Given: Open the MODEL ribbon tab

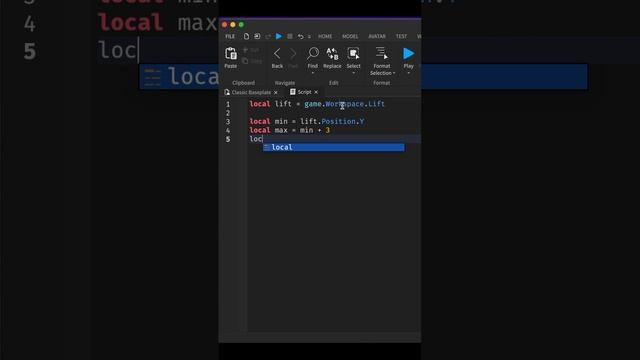Looking at the screenshot, I should 350,36.
